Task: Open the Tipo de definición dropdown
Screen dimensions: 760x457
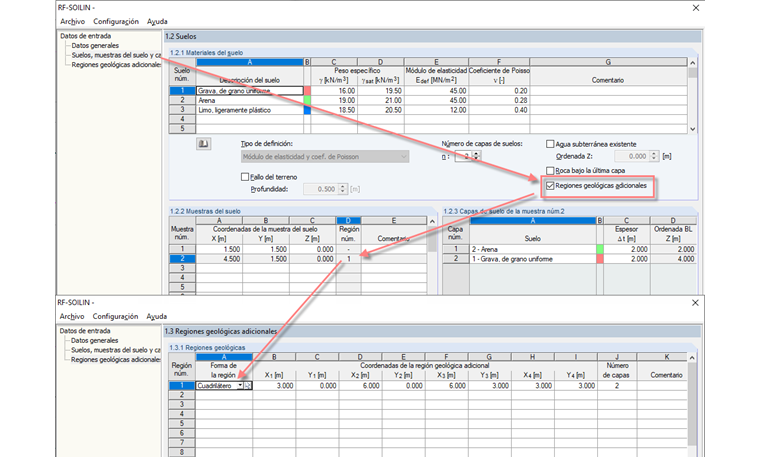Action: coord(325,157)
